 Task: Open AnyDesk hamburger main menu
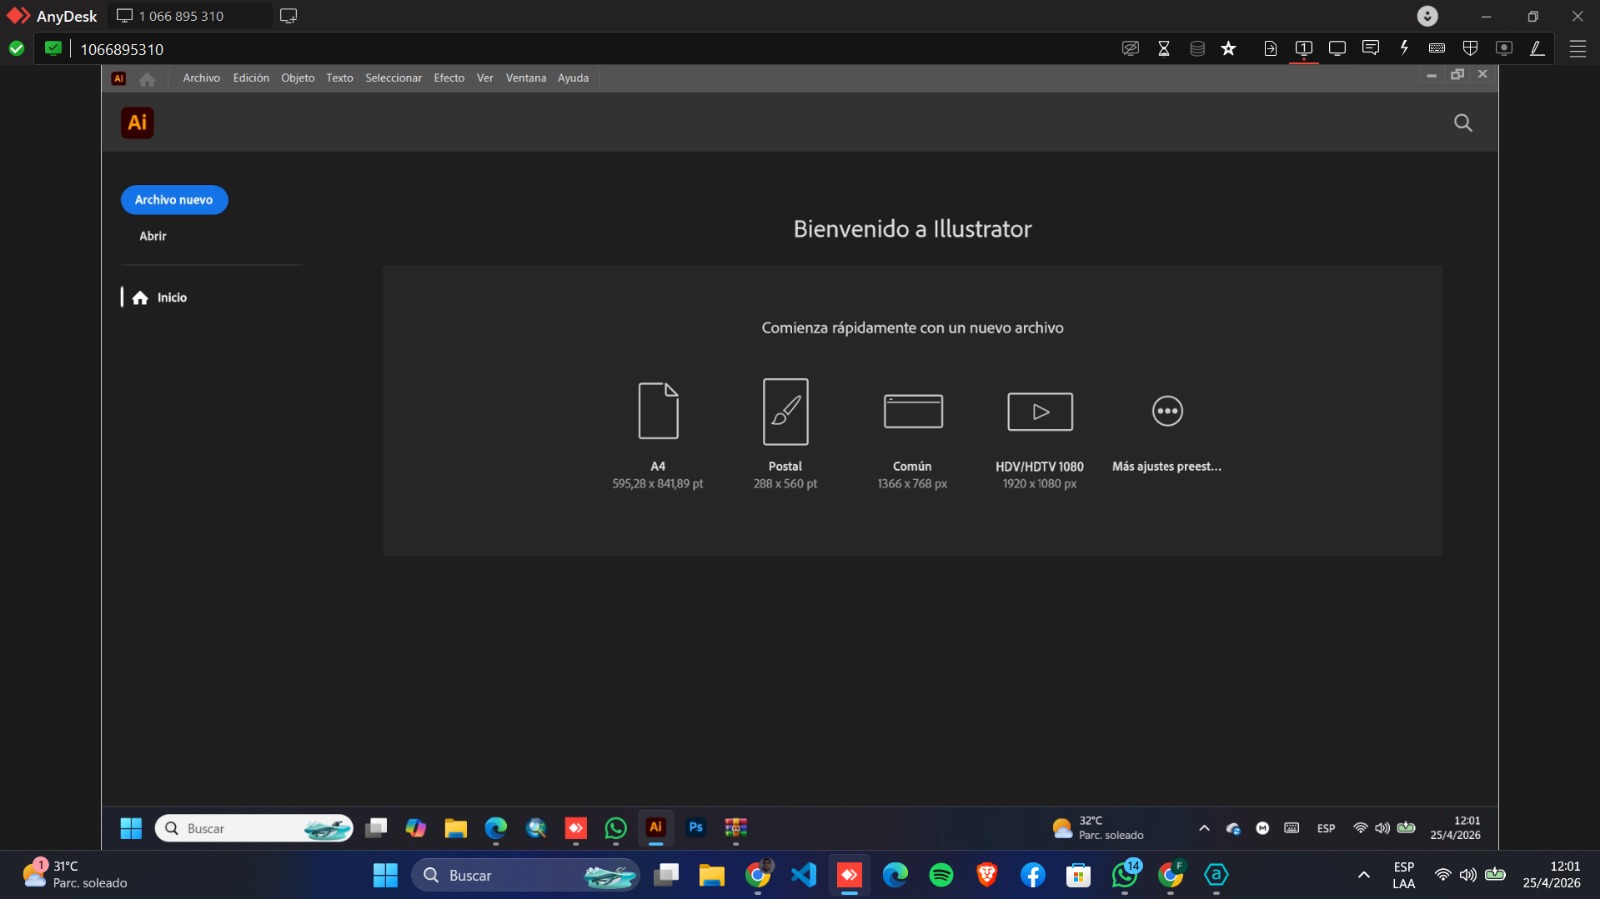click(x=1578, y=49)
